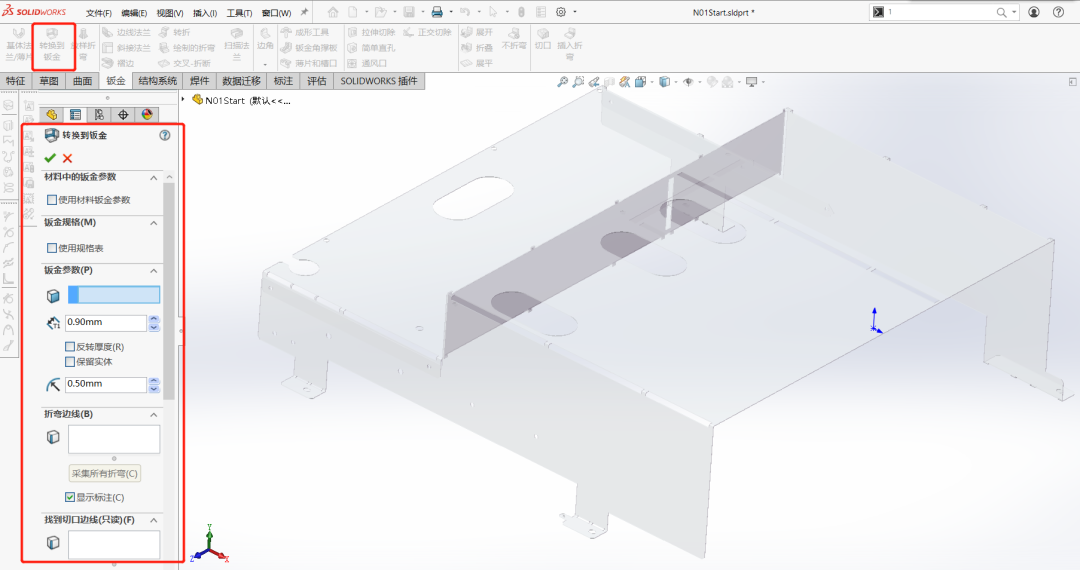
Task: Open the DimXpertManager crosshair tab
Action: coord(123,114)
